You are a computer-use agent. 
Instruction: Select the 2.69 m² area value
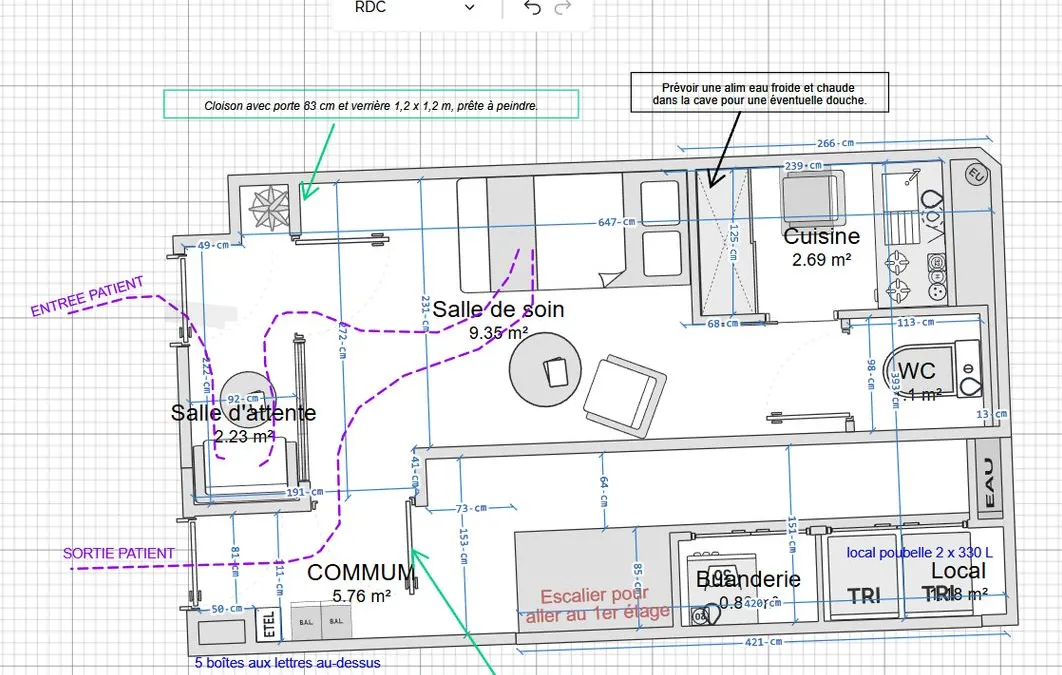(x=822, y=259)
